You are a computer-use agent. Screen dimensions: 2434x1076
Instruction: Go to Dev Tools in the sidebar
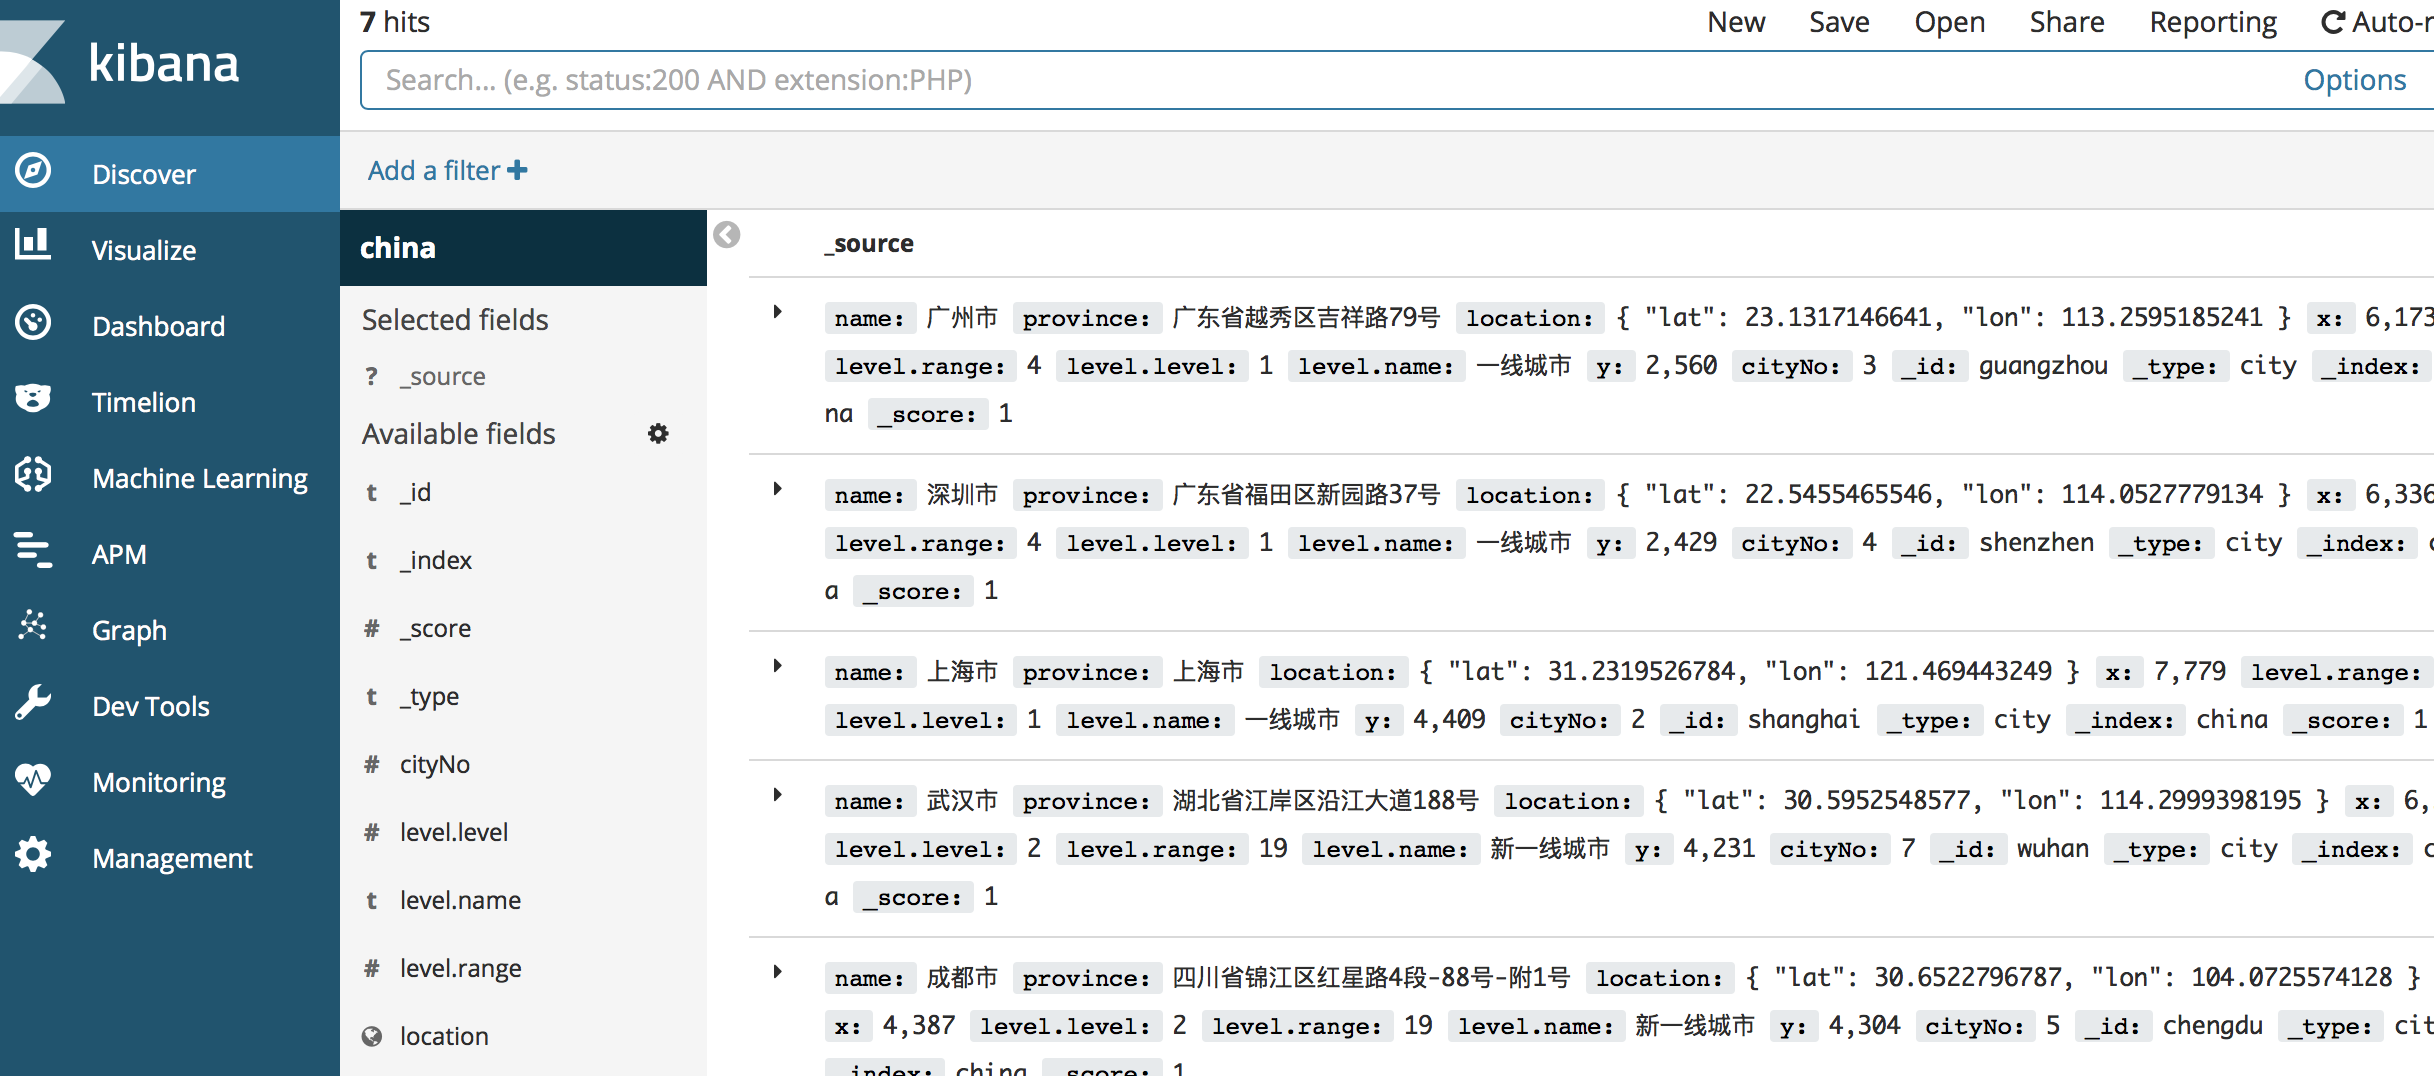(x=170, y=706)
